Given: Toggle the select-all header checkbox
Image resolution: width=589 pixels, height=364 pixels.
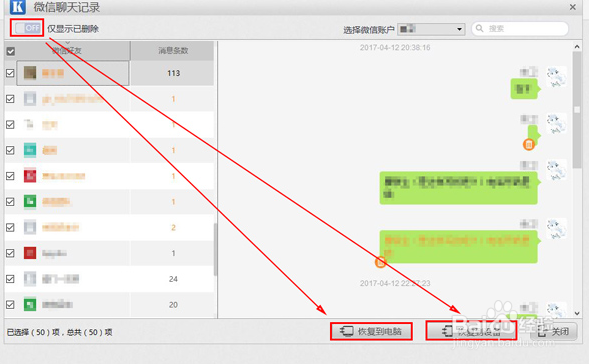Looking at the screenshot, I should coord(11,51).
